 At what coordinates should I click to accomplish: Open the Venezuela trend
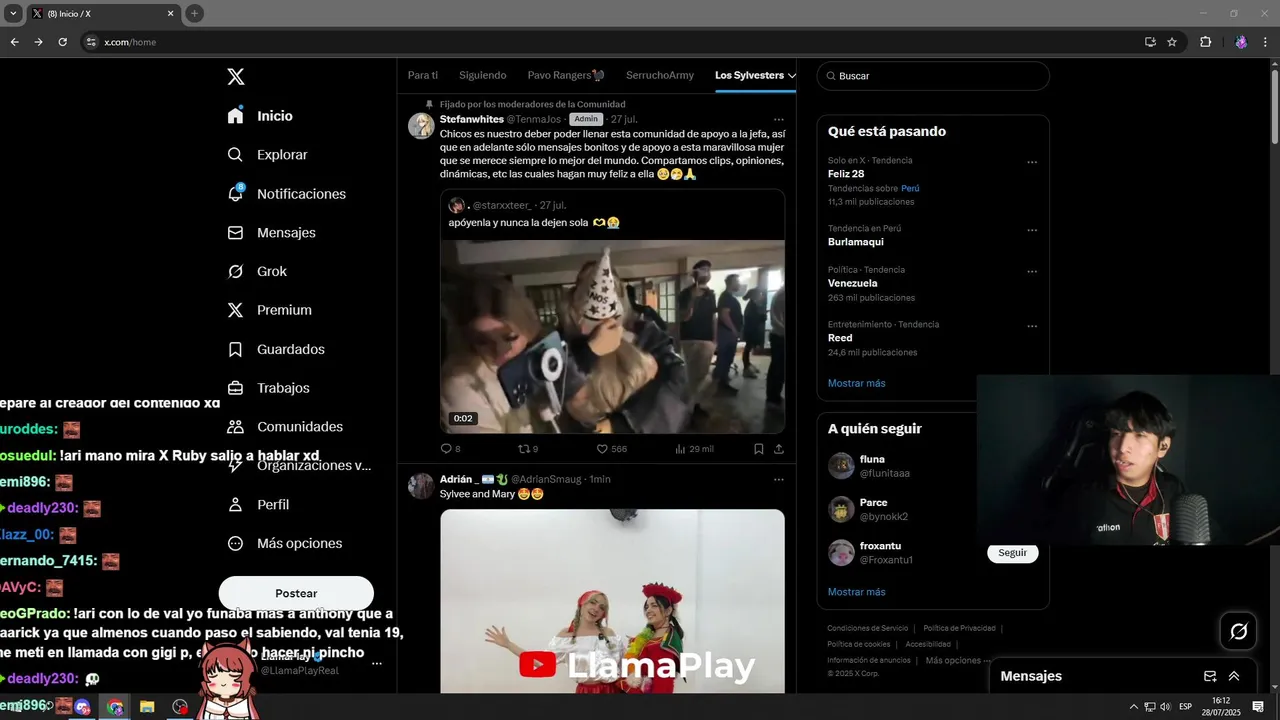point(852,283)
